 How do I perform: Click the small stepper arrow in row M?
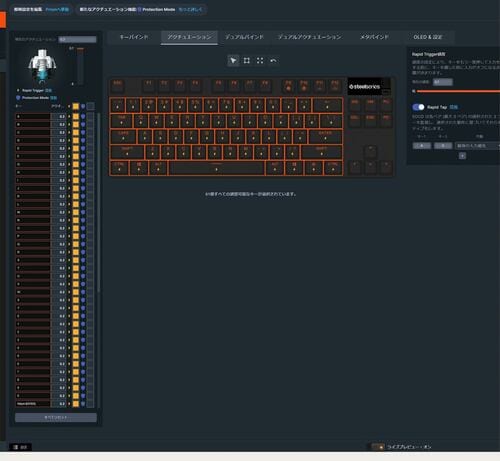tap(69, 212)
